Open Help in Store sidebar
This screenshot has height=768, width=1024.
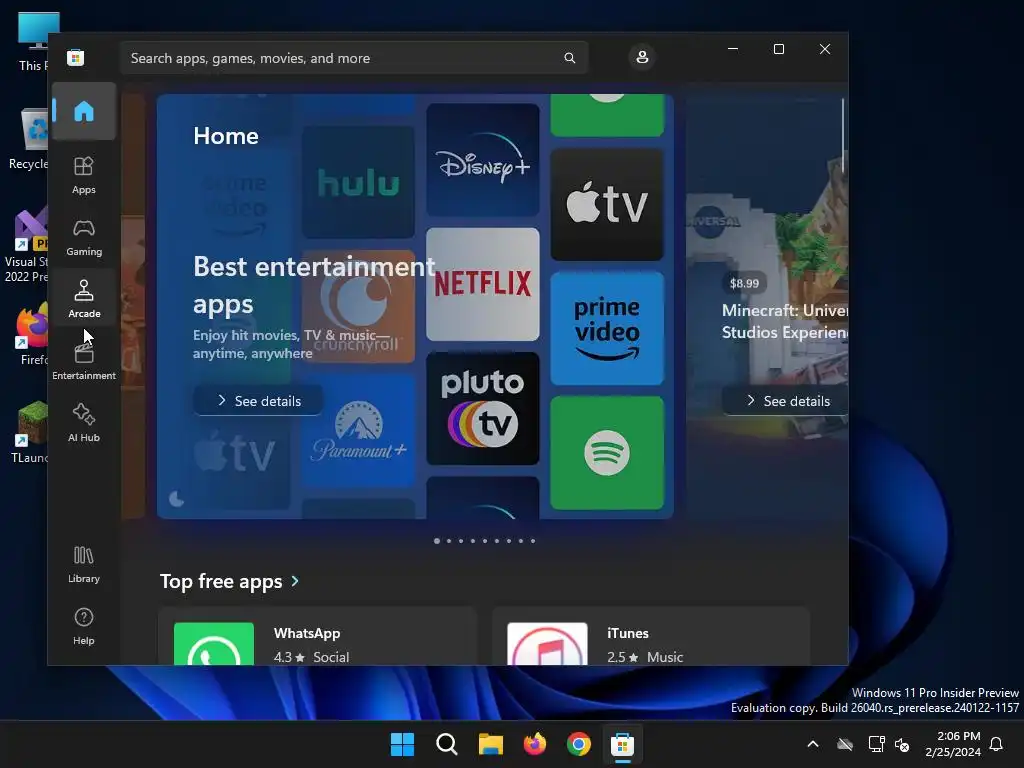tap(84, 626)
